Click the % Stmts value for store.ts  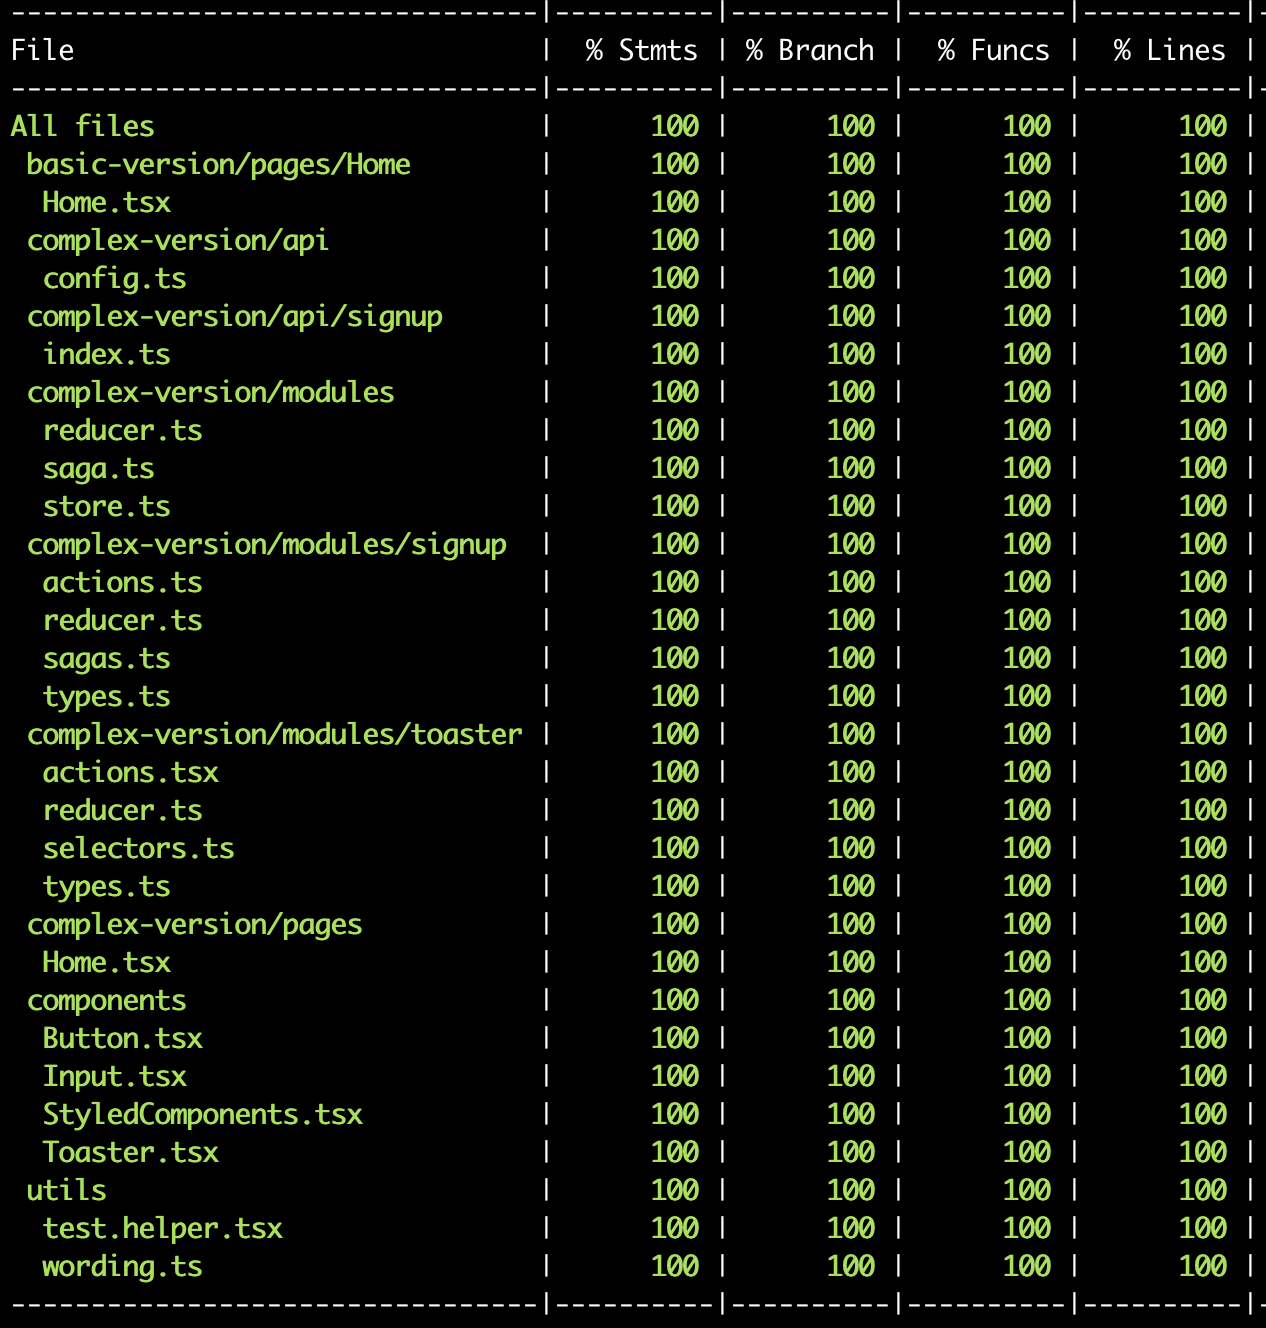coord(675,506)
